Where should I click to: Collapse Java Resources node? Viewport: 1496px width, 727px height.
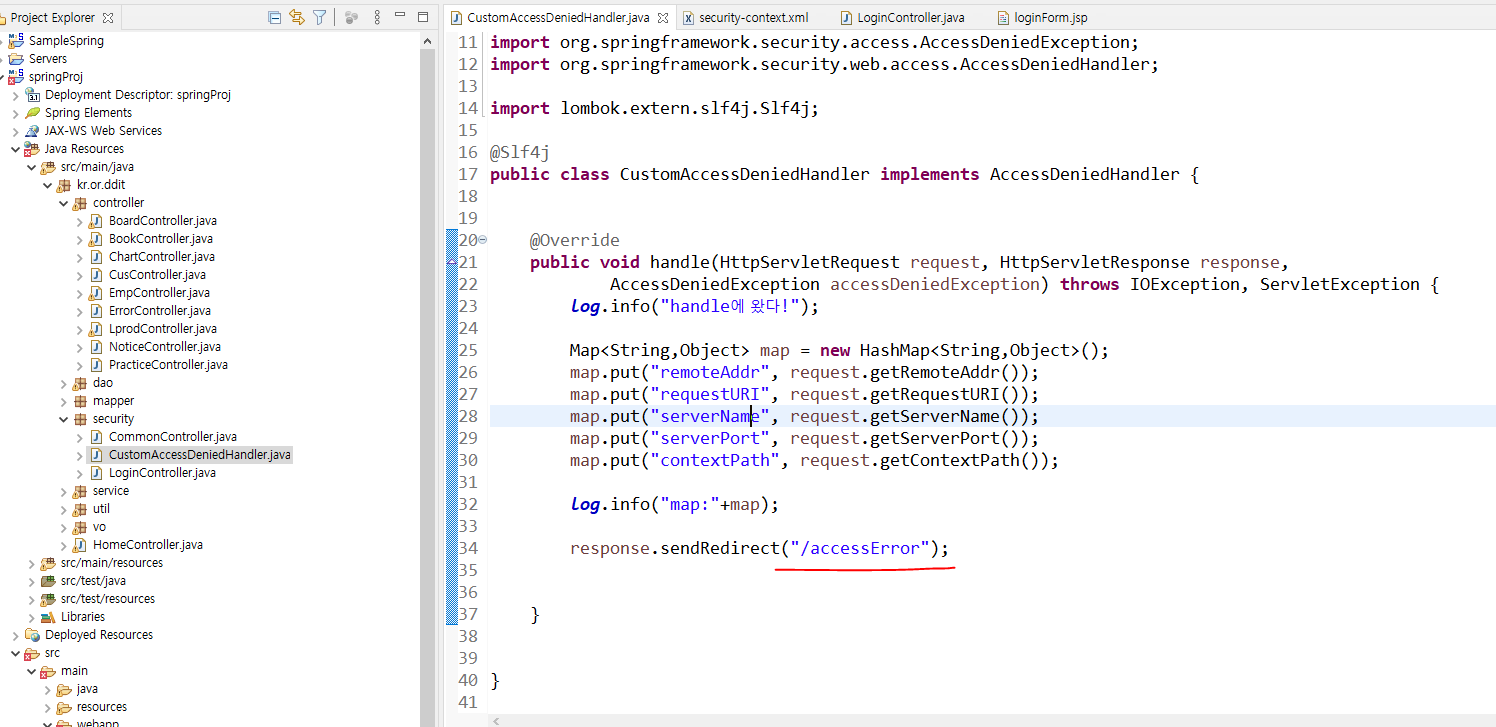point(16,149)
